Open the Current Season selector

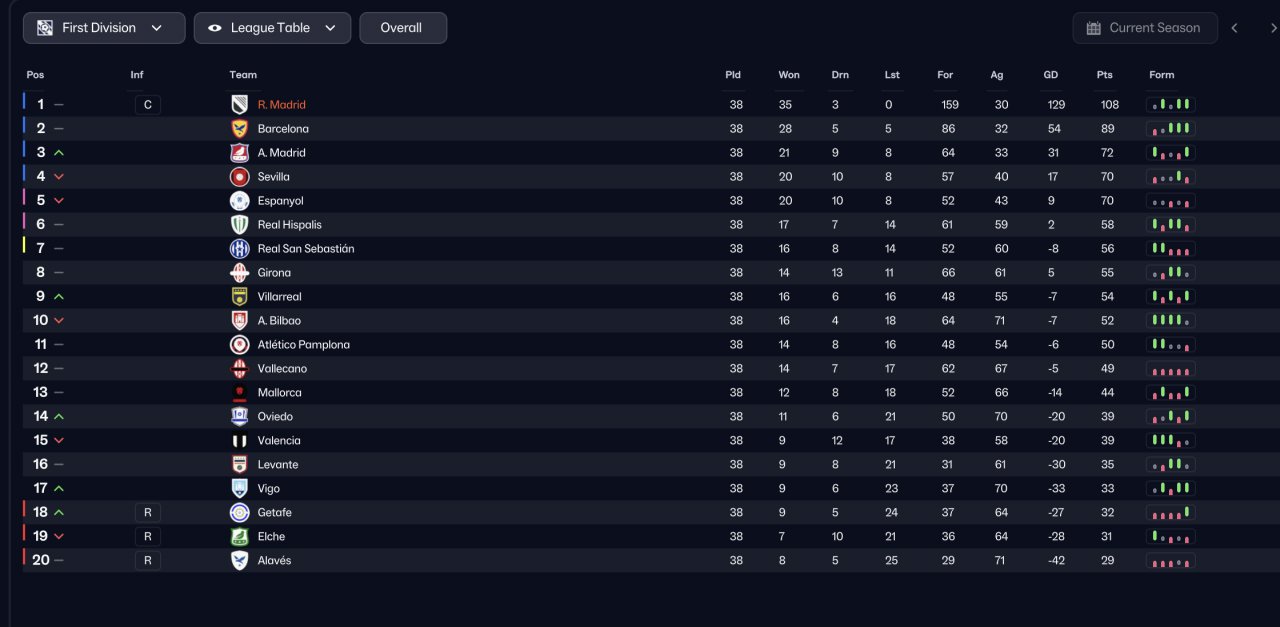1145,28
